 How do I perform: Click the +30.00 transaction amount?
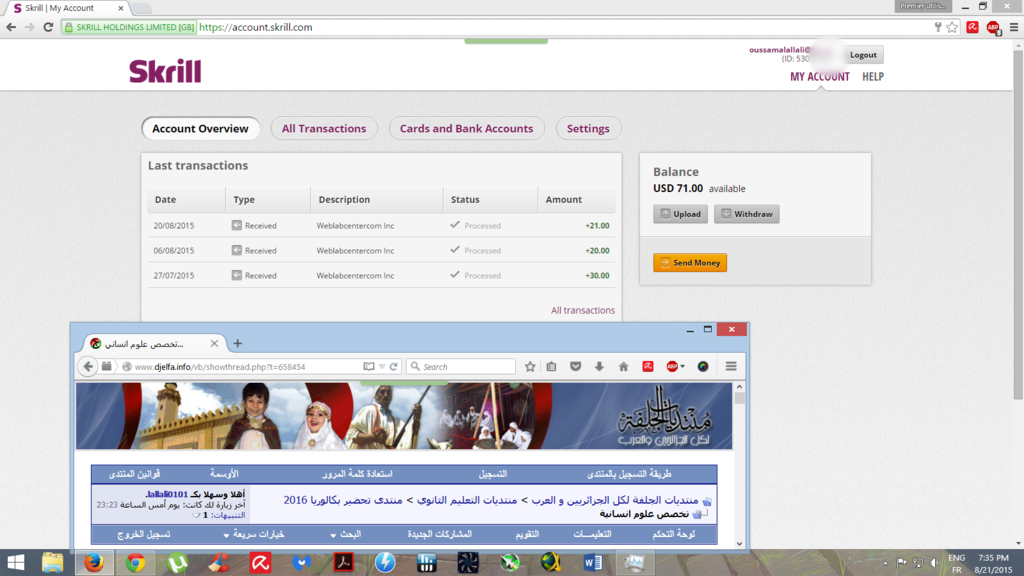pyautogui.click(x=598, y=276)
